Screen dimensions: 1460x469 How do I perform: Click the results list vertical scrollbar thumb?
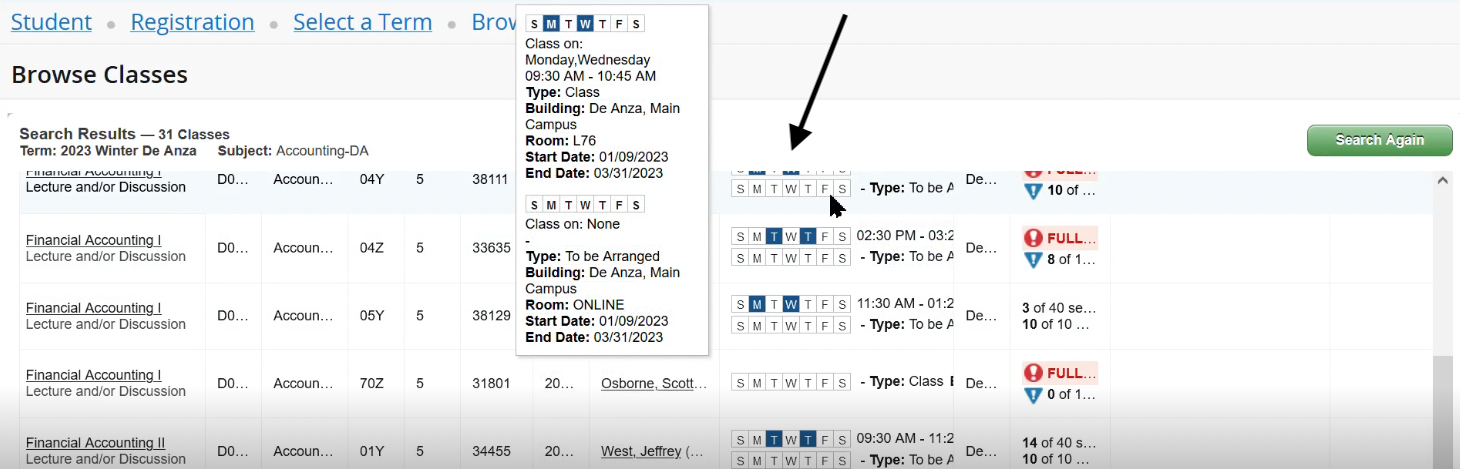coord(1442,412)
